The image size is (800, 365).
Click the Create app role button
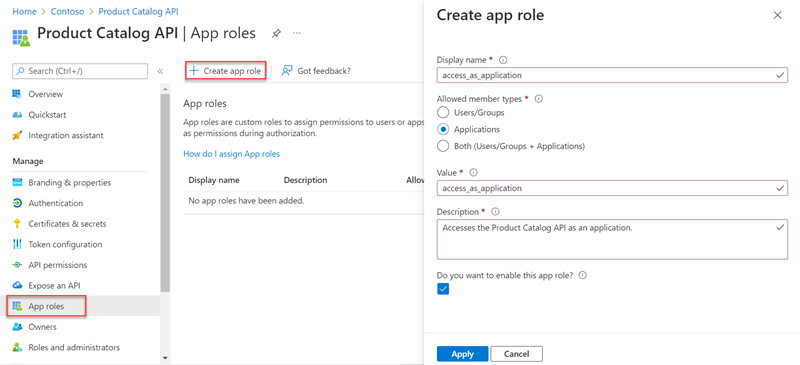[x=225, y=70]
